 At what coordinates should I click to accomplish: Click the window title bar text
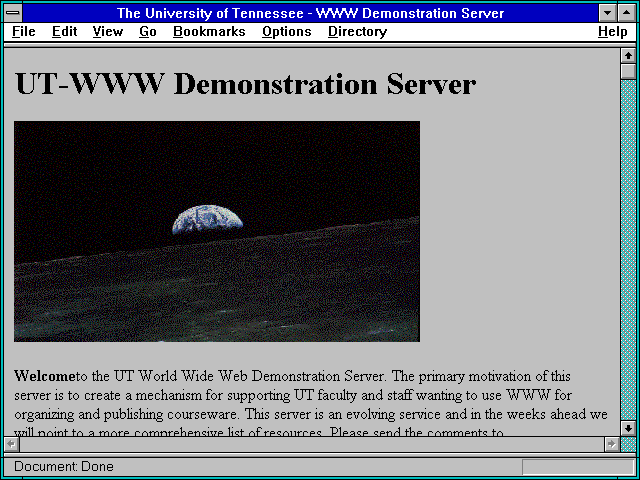(x=310, y=13)
